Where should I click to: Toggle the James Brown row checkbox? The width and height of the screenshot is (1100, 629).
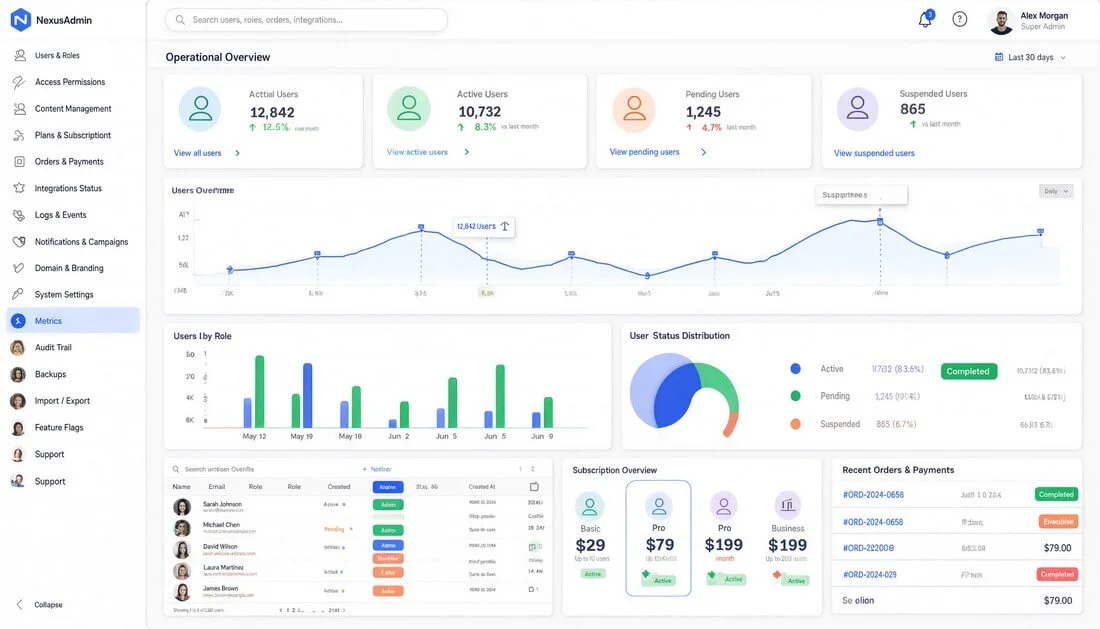tap(531, 590)
